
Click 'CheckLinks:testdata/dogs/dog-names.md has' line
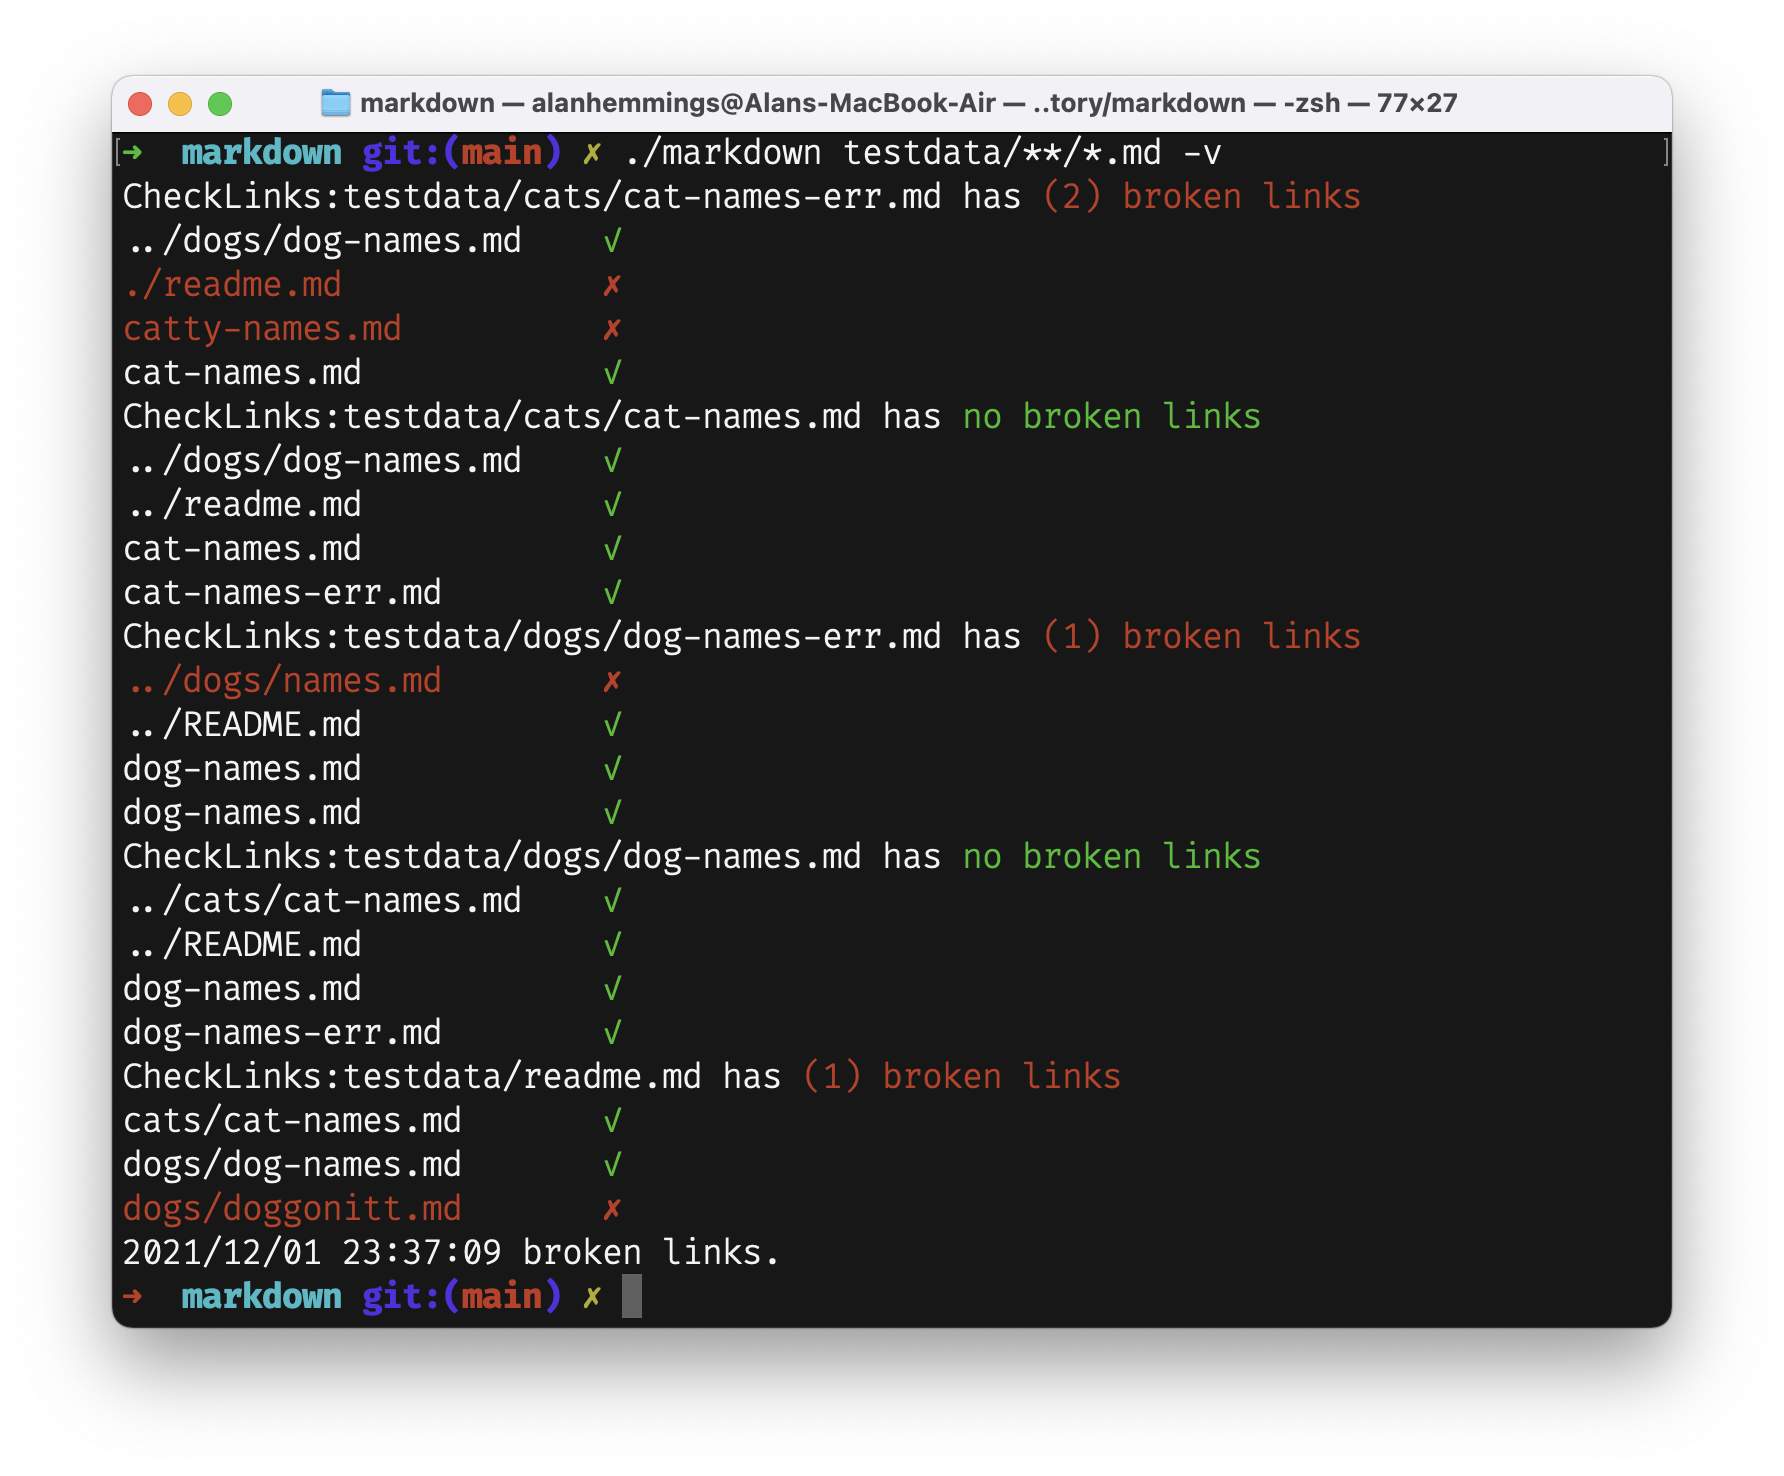[532, 857]
